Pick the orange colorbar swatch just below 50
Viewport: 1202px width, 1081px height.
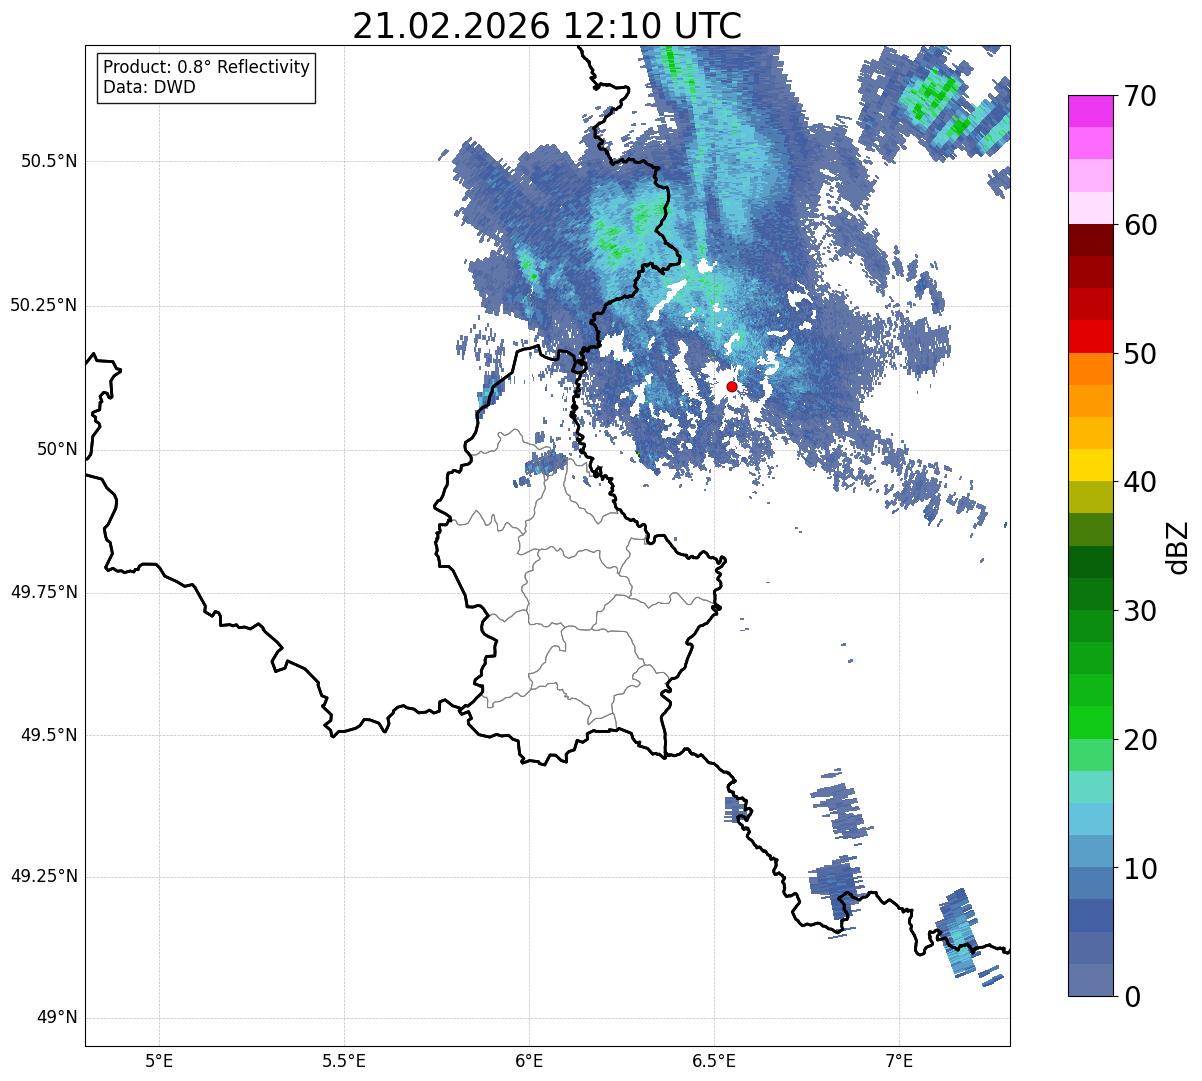tap(1091, 369)
